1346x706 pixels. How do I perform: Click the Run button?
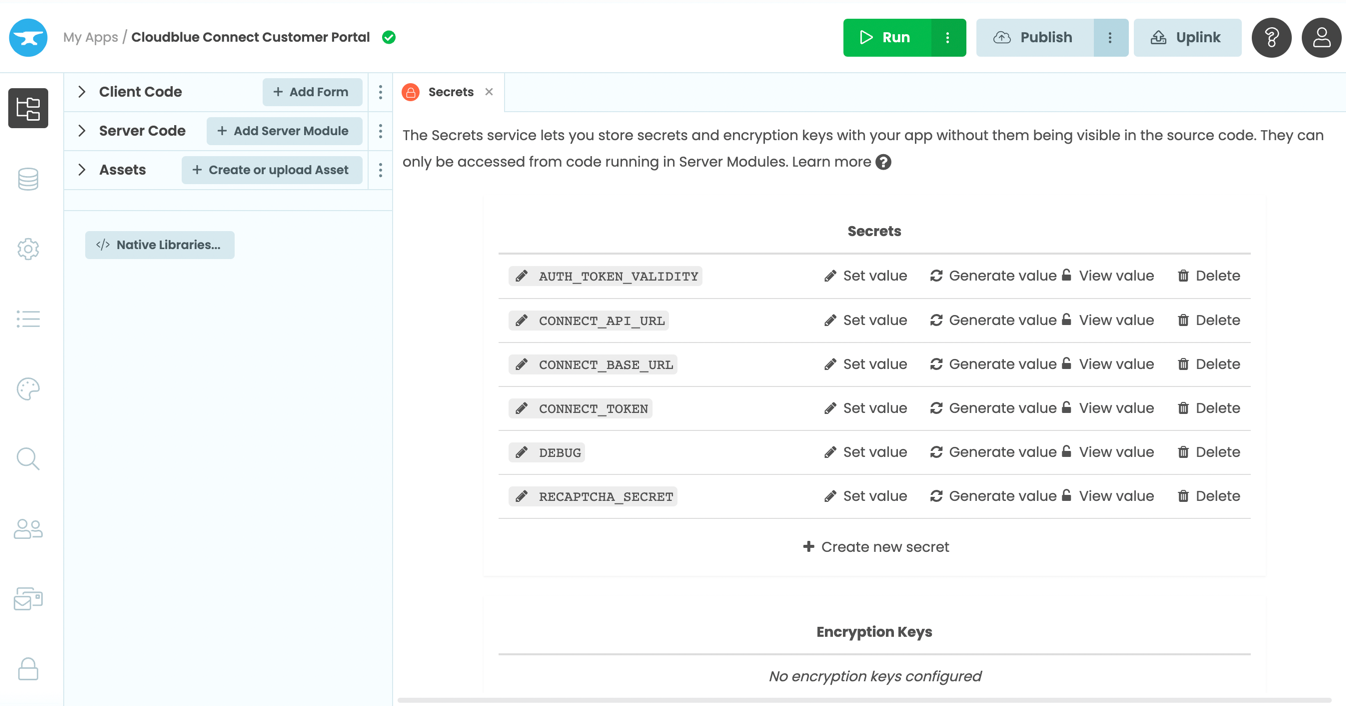click(887, 37)
